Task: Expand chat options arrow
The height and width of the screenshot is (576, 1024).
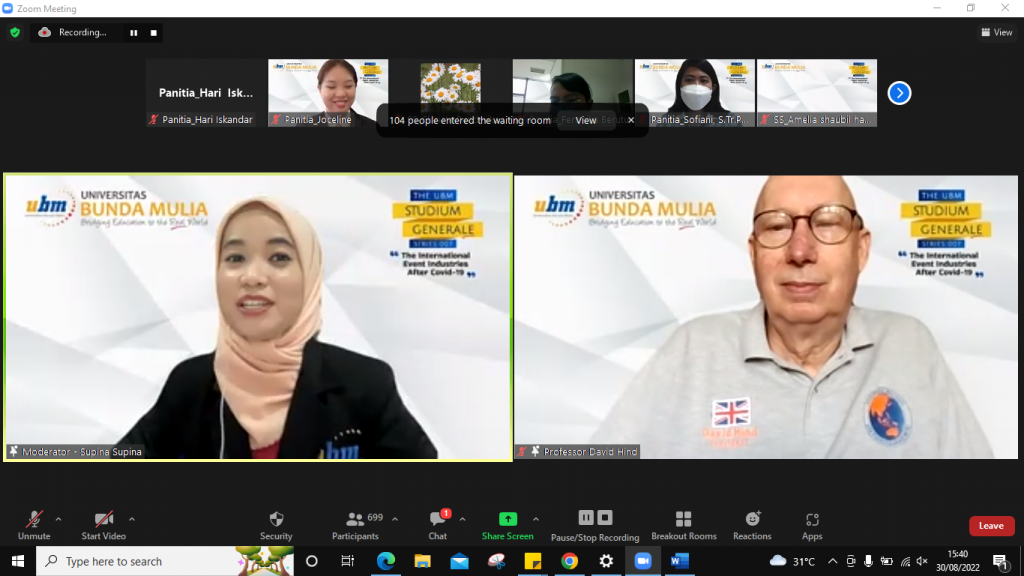Action: pos(462,519)
